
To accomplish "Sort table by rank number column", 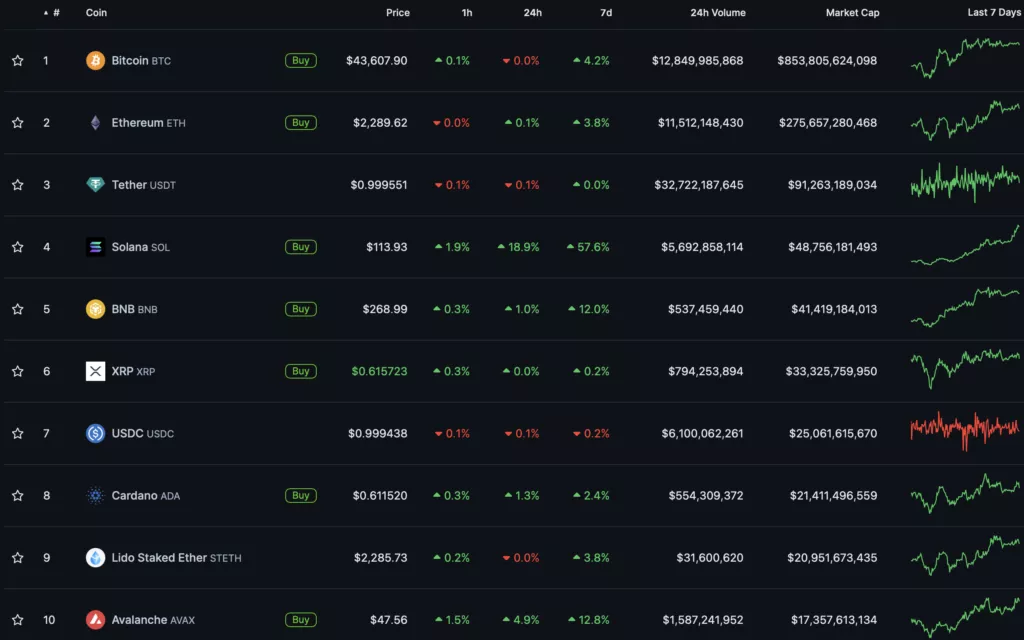I will point(55,13).
